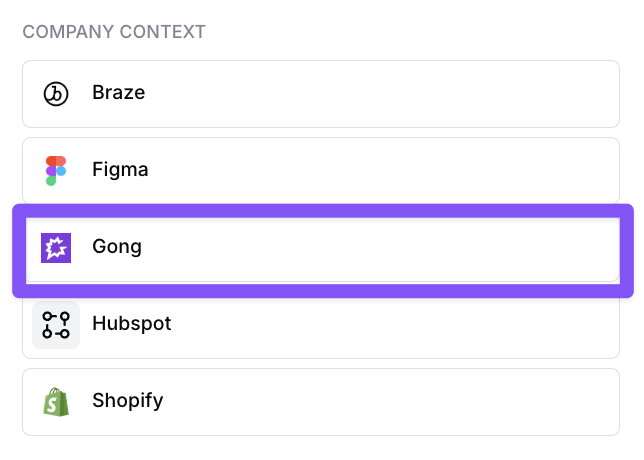The height and width of the screenshot is (460, 644).
Task: Choose the highlighted Gong option
Action: point(320,247)
